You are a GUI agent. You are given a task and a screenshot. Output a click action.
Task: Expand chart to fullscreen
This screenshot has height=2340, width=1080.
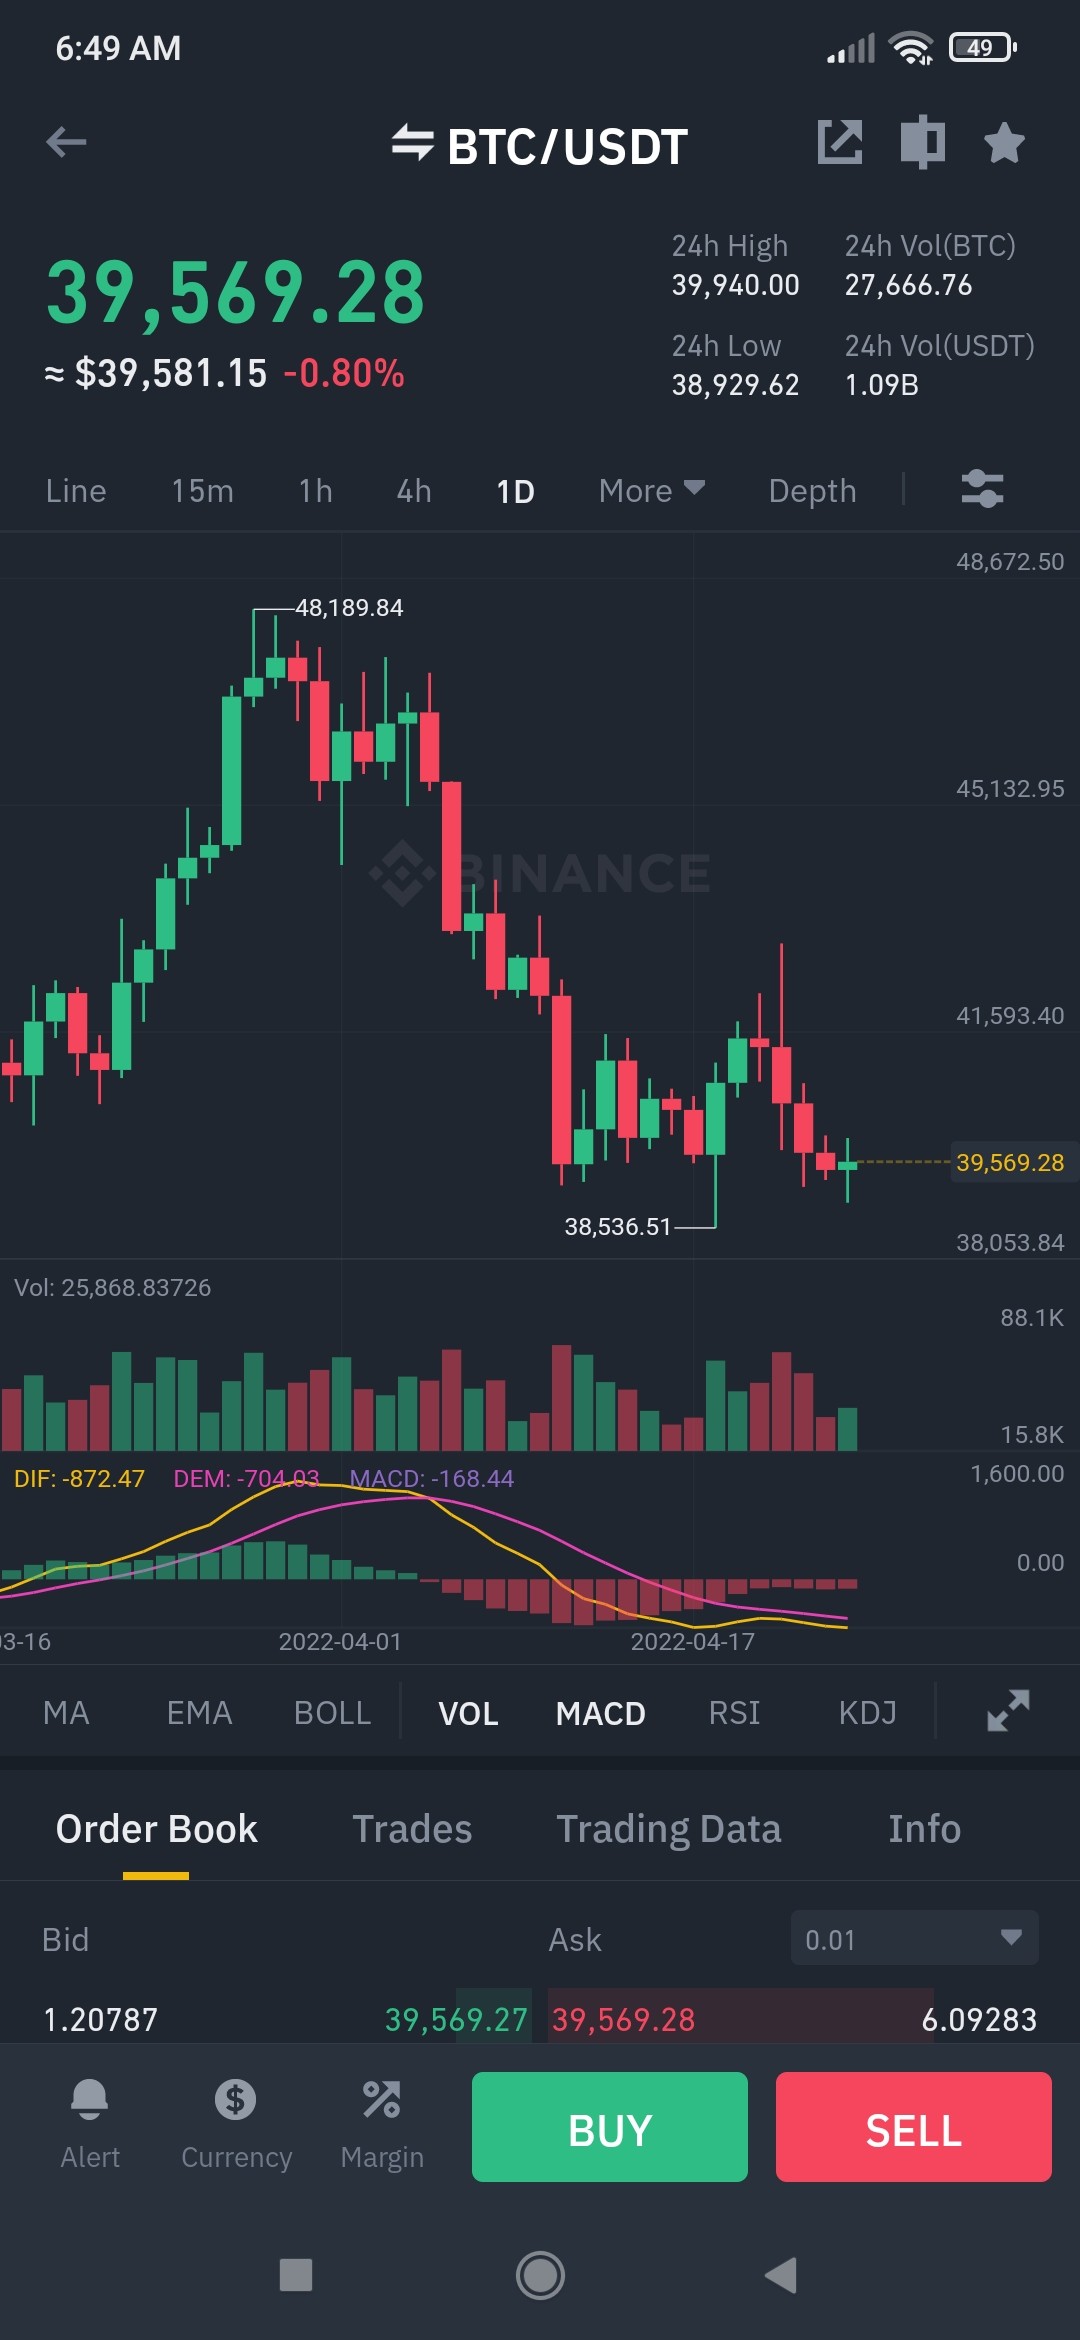pyautogui.click(x=1008, y=1711)
